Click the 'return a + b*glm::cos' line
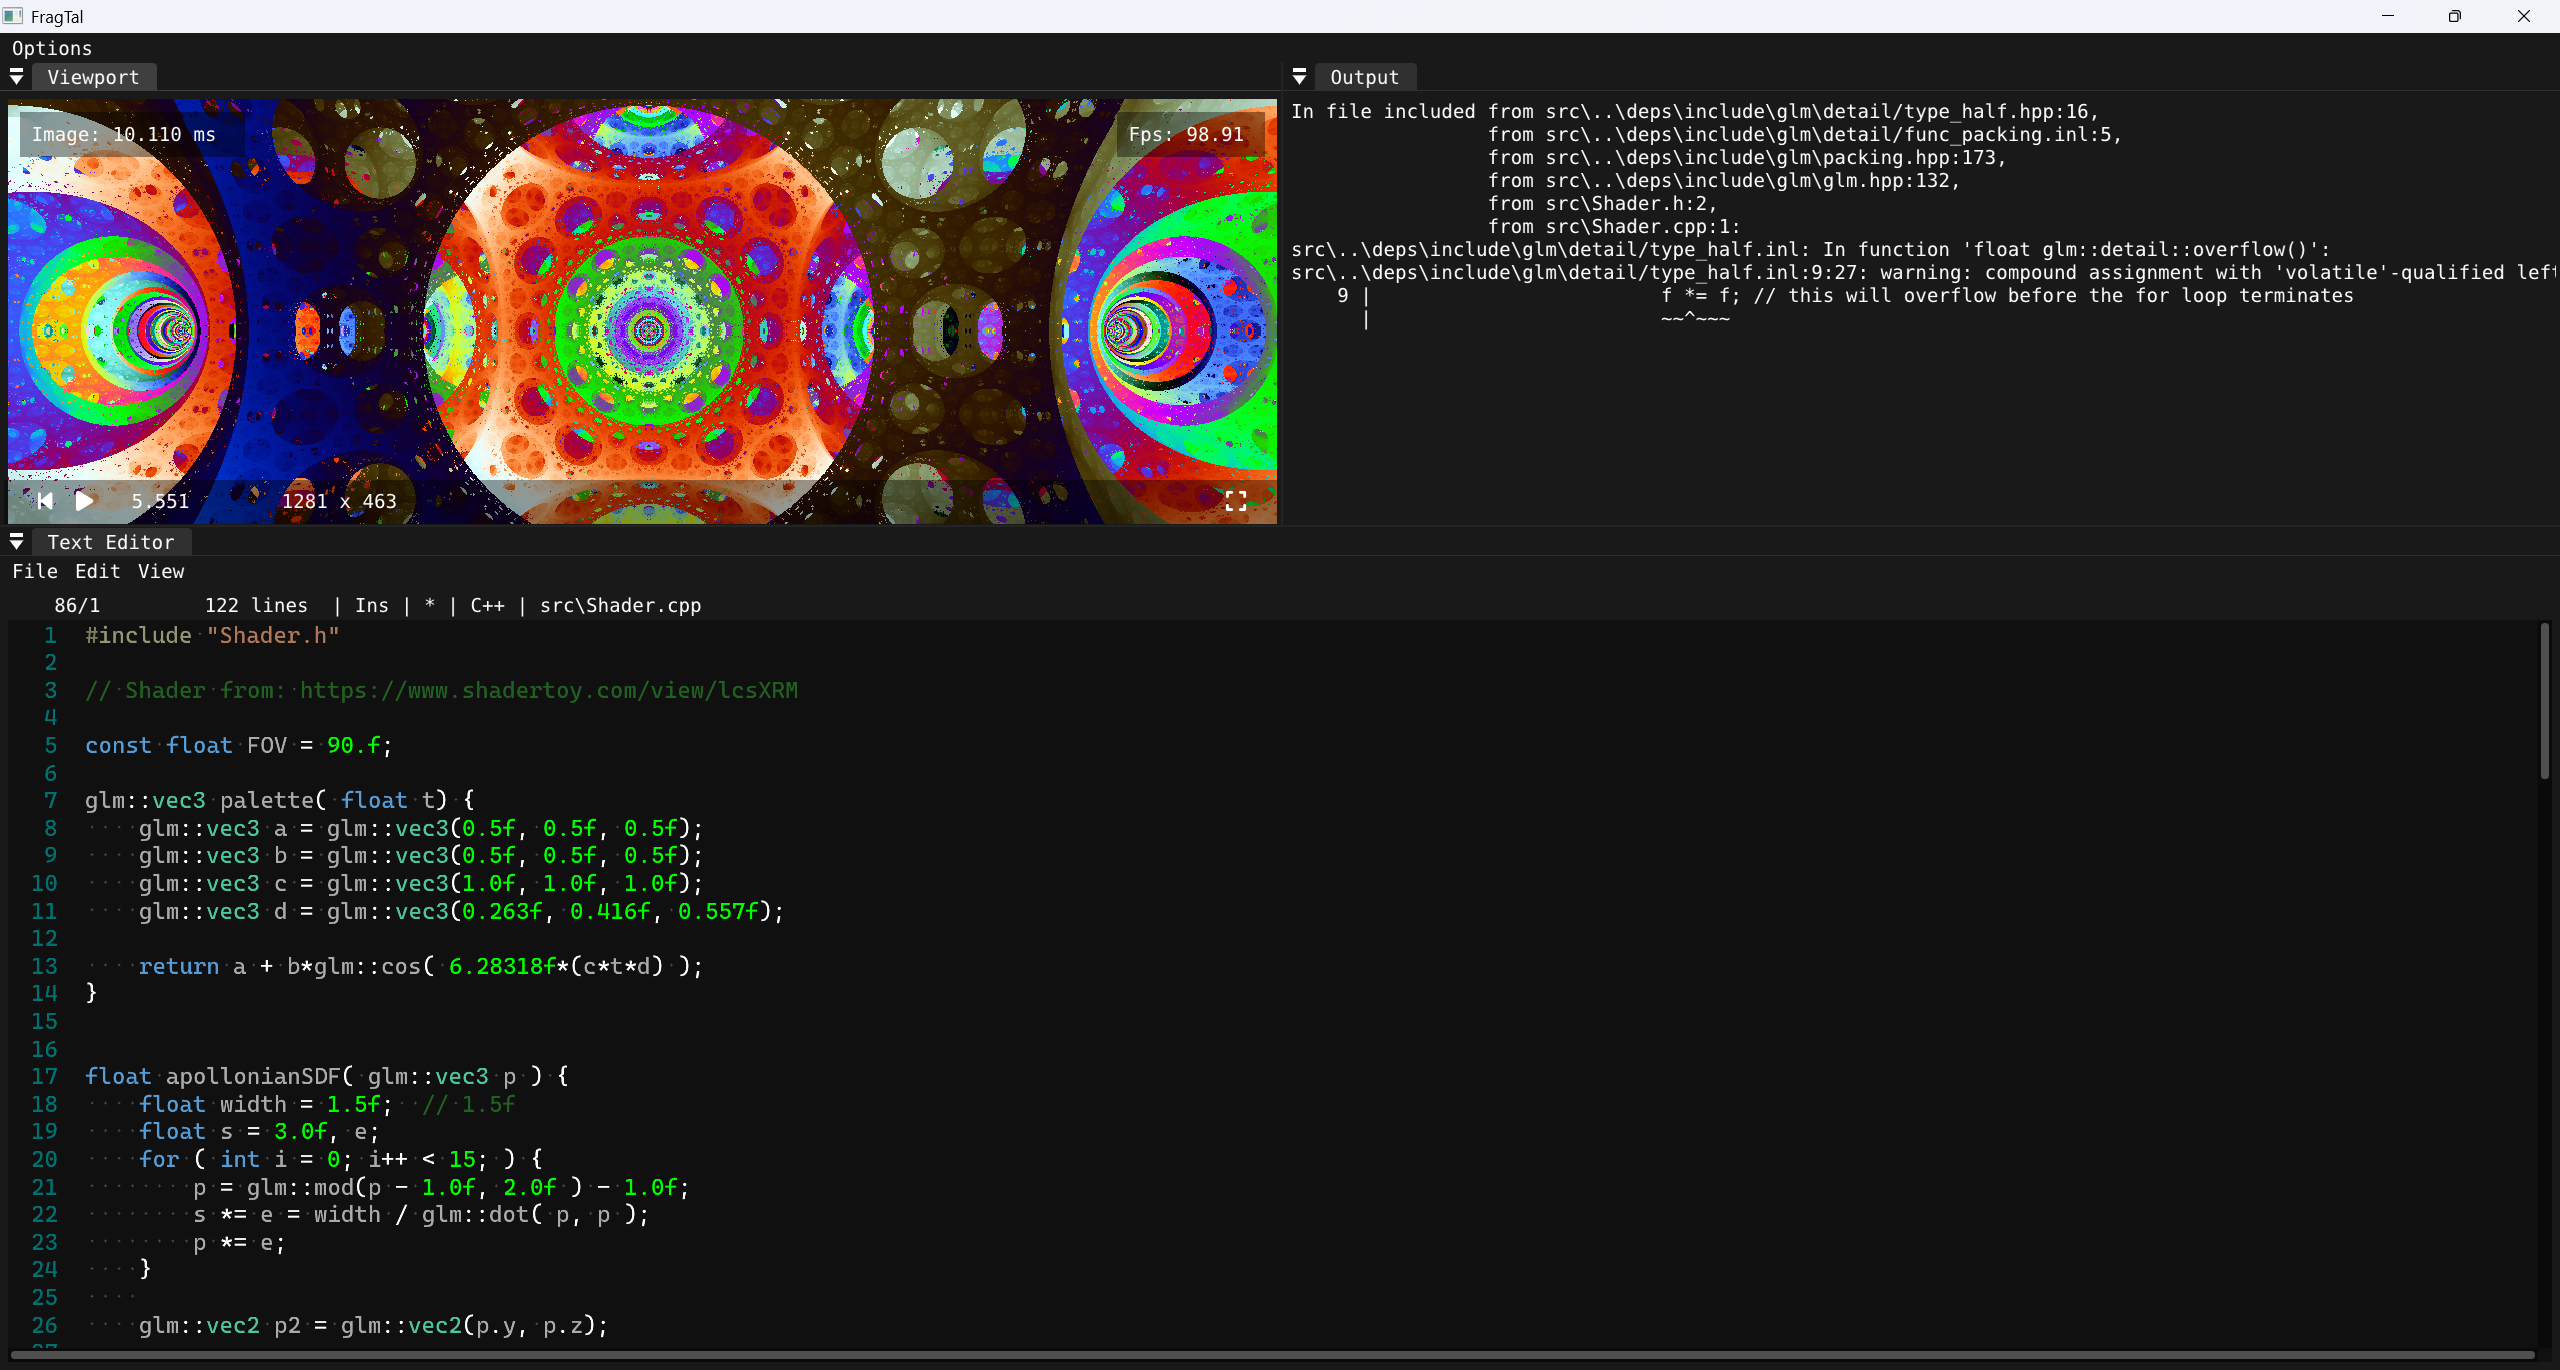 coord(420,966)
